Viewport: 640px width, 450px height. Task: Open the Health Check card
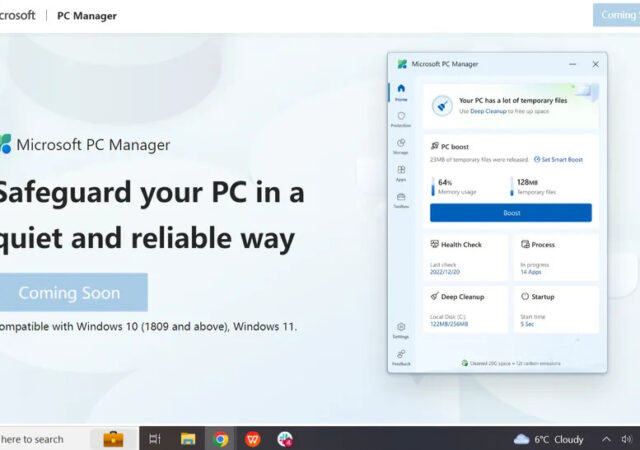tap(465, 257)
